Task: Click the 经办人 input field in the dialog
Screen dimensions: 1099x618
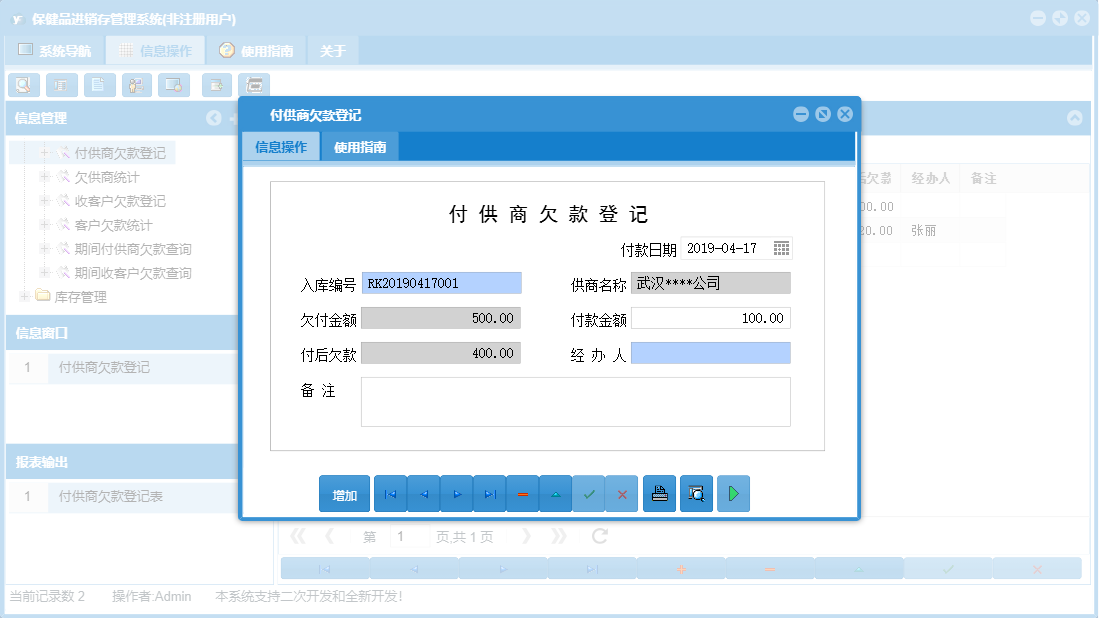Action: pyautogui.click(x=710, y=353)
